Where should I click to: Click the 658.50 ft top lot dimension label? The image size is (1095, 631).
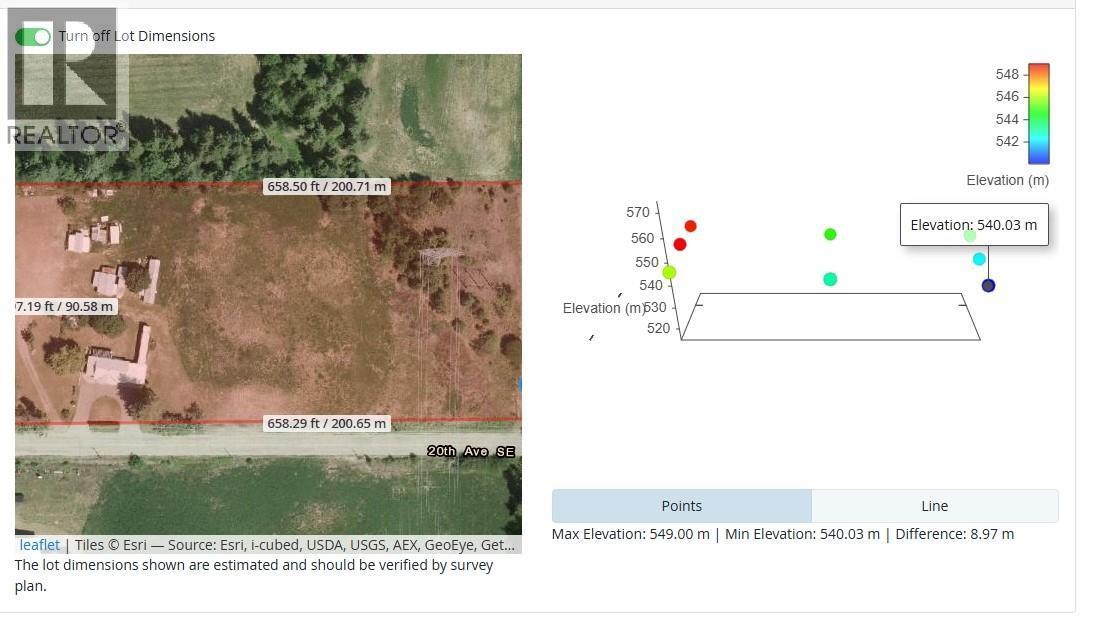tap(327, 186)
